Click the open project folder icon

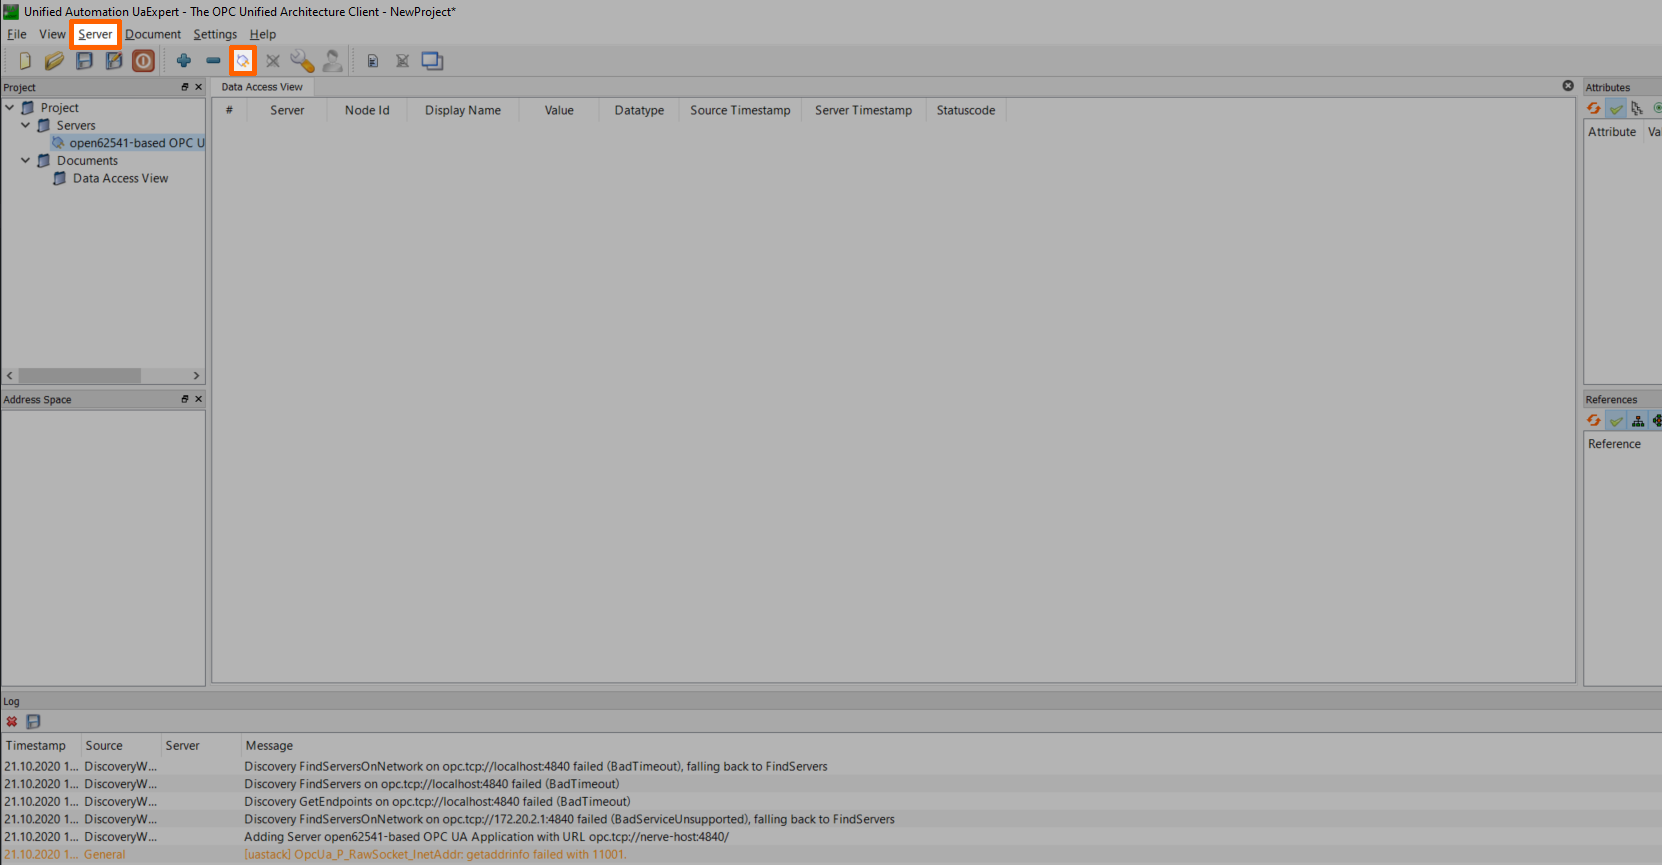click(x=54, y=61)
